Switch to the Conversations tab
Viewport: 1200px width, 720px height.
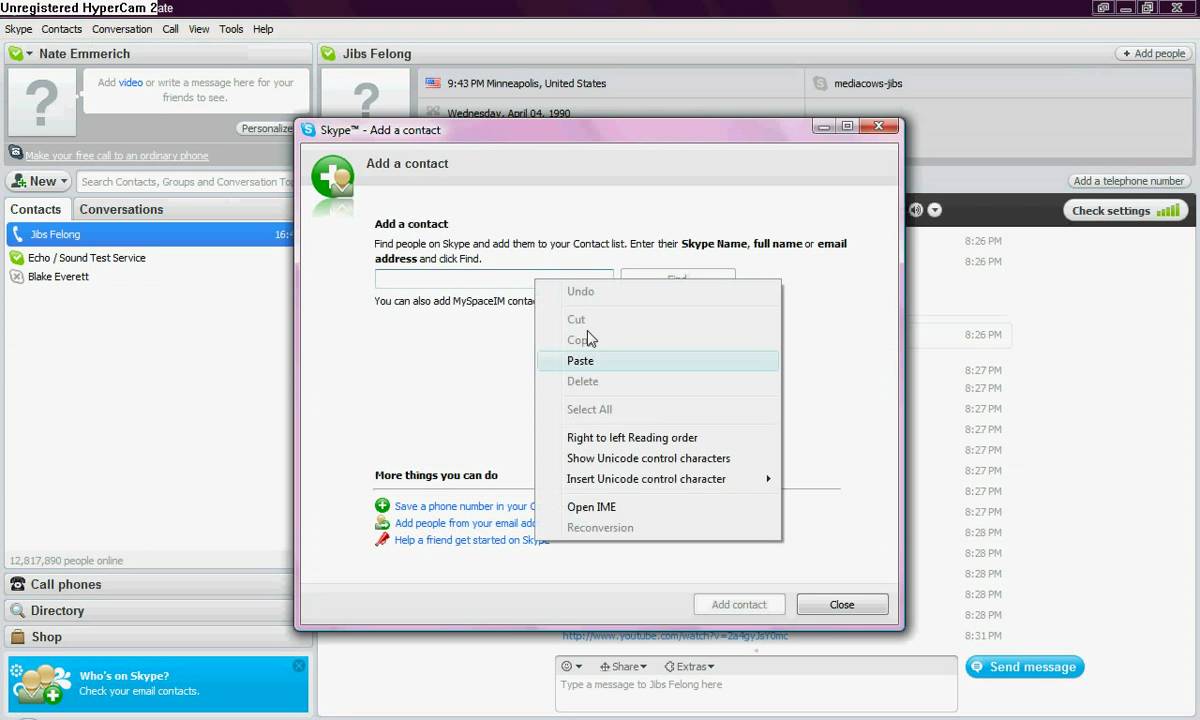click(121, 209)
